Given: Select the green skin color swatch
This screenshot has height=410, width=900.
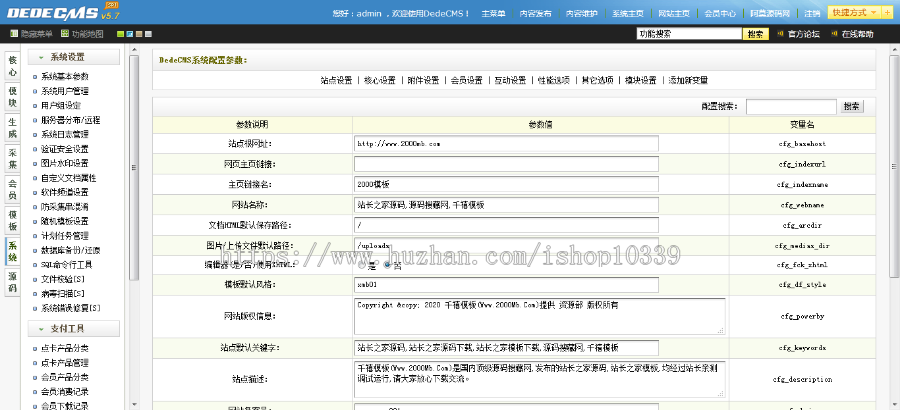Looking at the screenshot, I should [x=120, y=34].
